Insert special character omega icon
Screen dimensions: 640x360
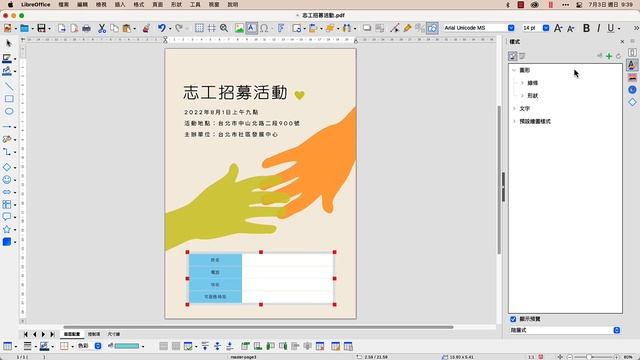(x=264, y=28)
